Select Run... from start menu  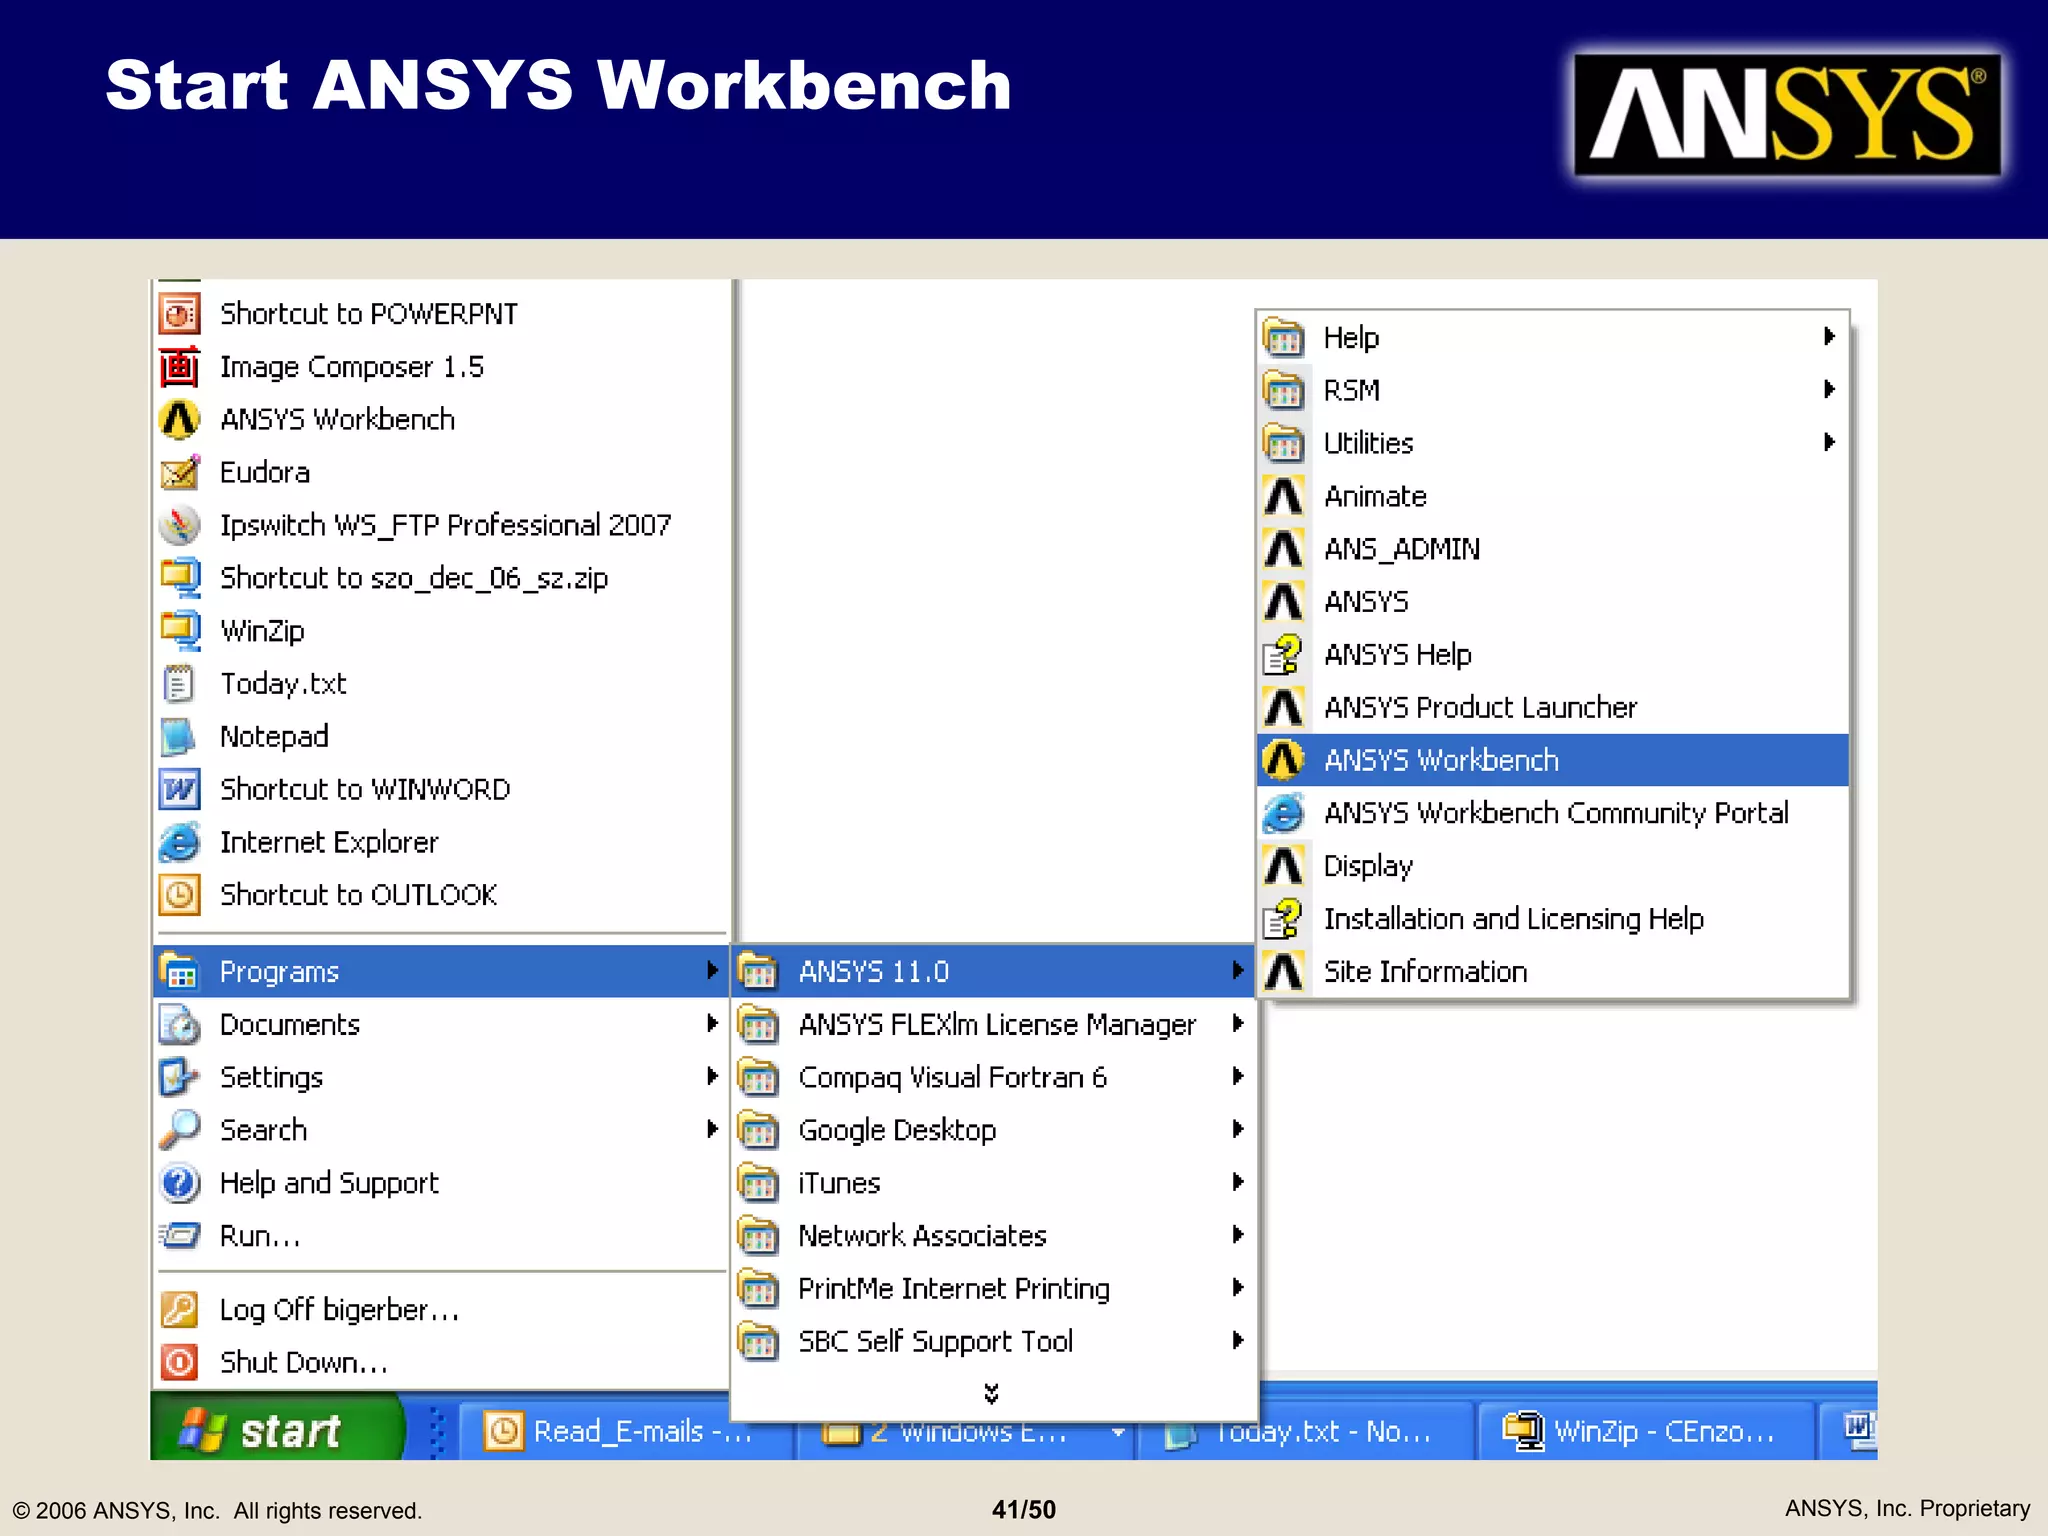pos(441,1236)
